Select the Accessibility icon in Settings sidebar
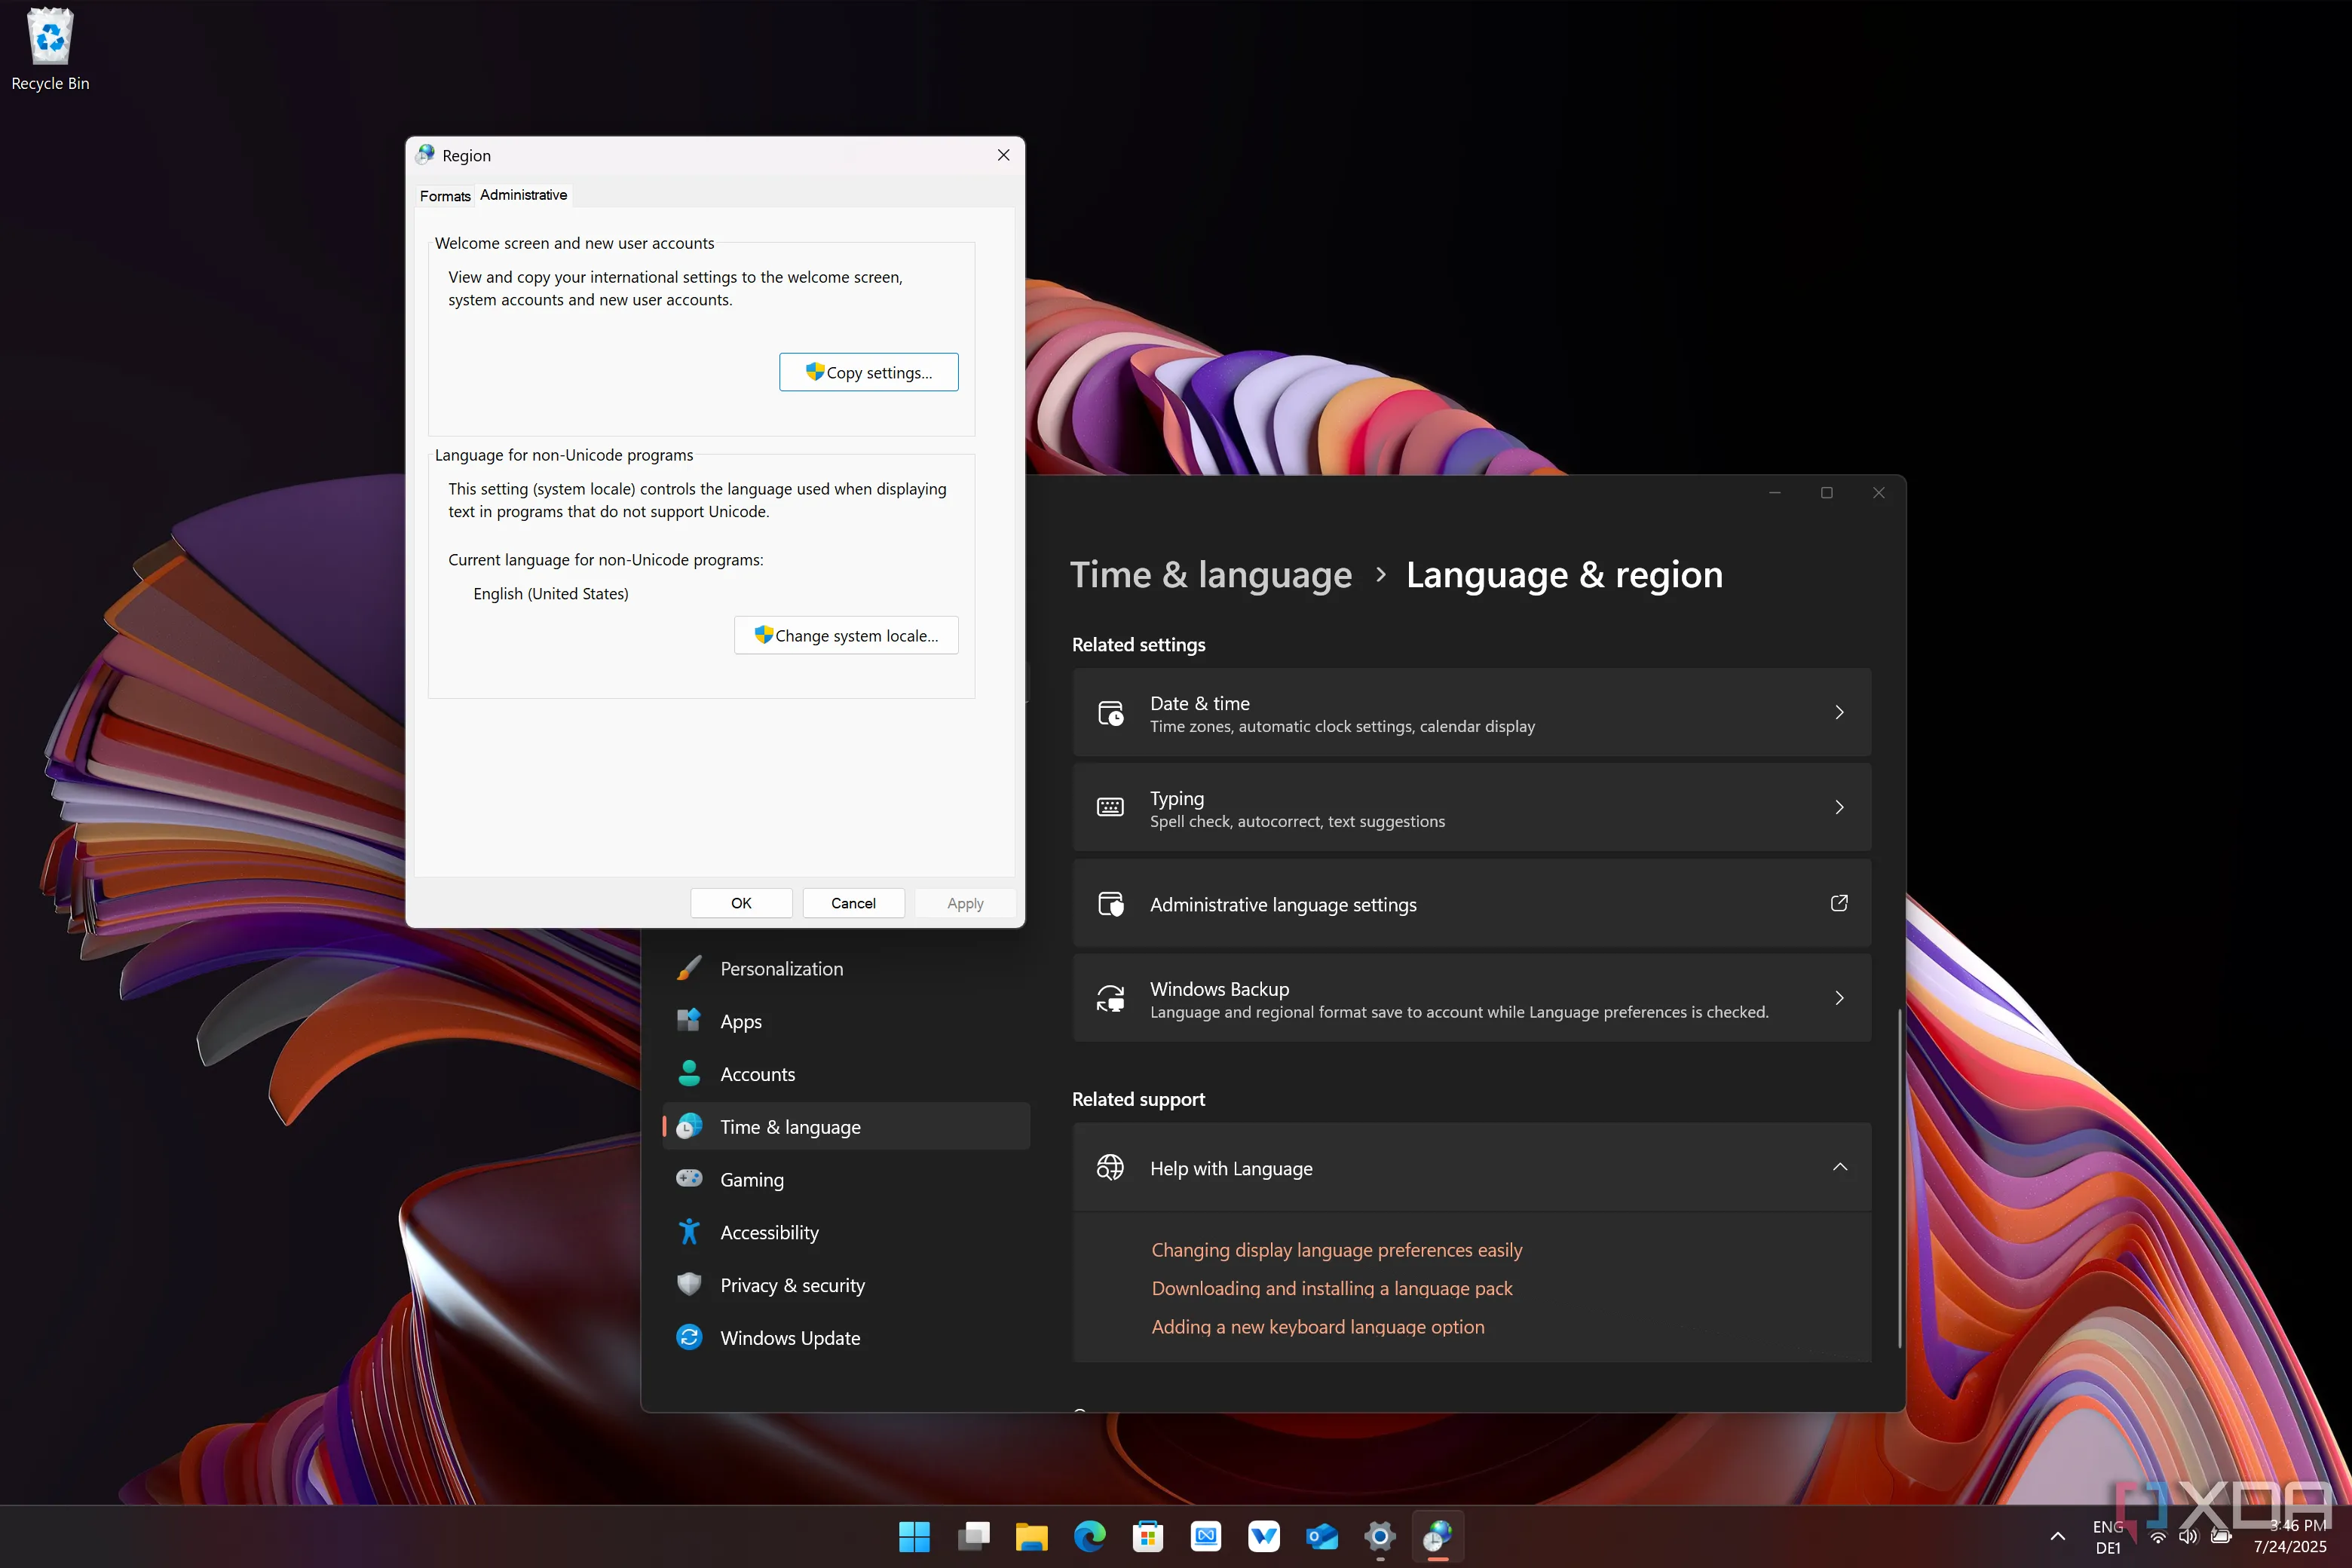This screenshot has width=2352, height=1568. click(x=690, y=1232)
